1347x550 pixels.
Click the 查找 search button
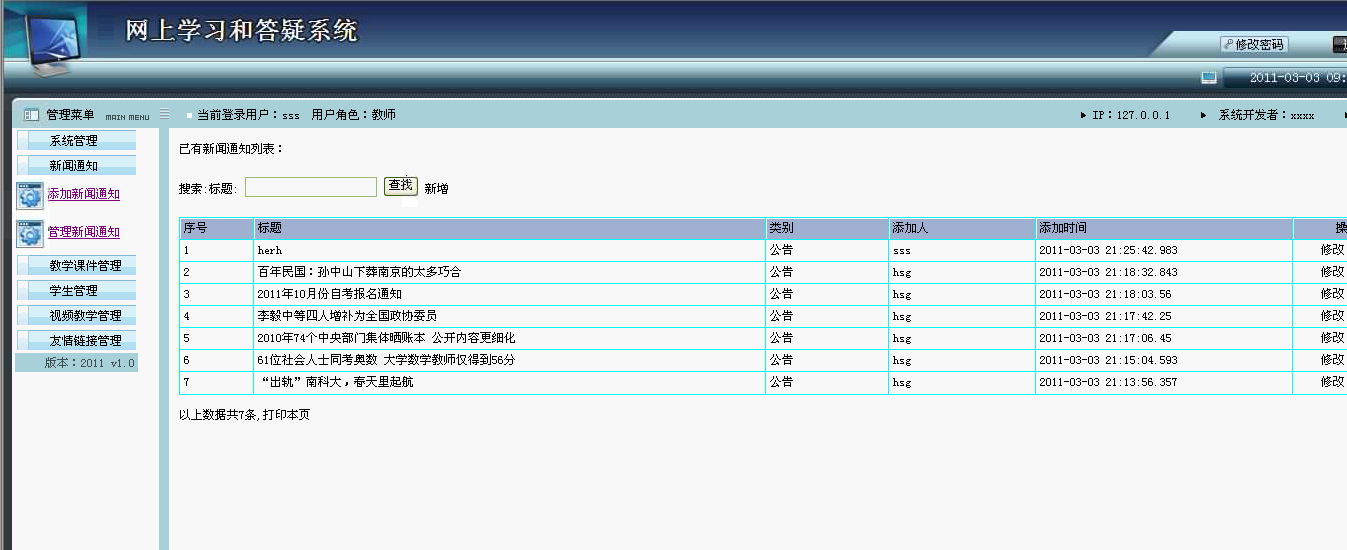tap(400, 186)
